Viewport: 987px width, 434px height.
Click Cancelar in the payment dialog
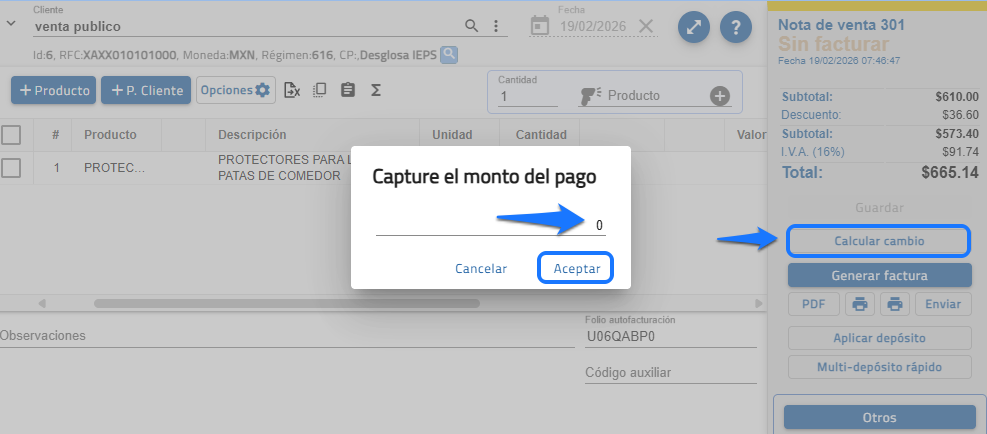(x=481, y=268)
